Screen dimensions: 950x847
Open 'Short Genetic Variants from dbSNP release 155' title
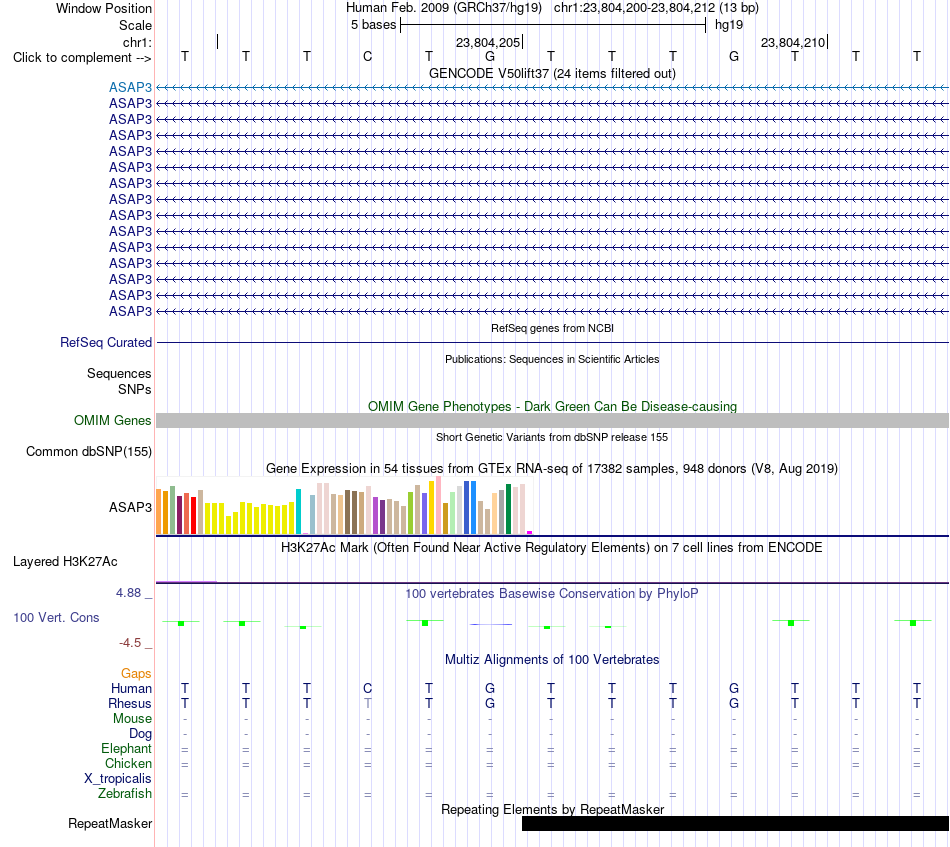552,437
